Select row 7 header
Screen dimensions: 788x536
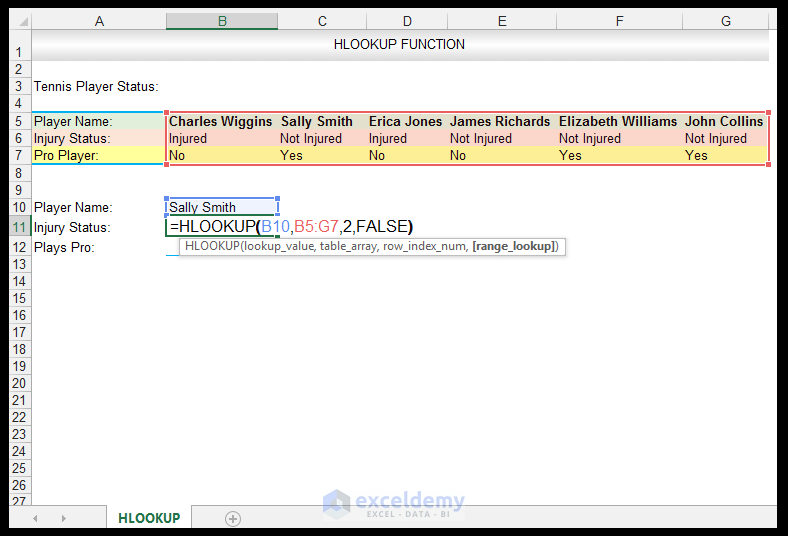click(19, 155)
